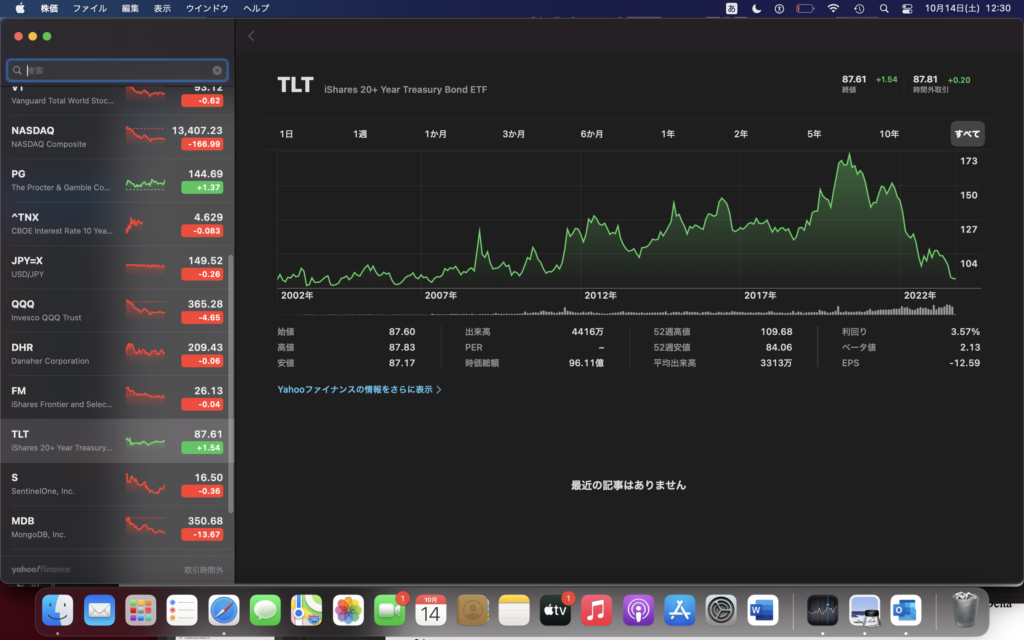This screenshot has width=1024, height=640.
Task: Open the 表示 menu in menu bar
Action: pyautogui.click(x=162, y=8)
